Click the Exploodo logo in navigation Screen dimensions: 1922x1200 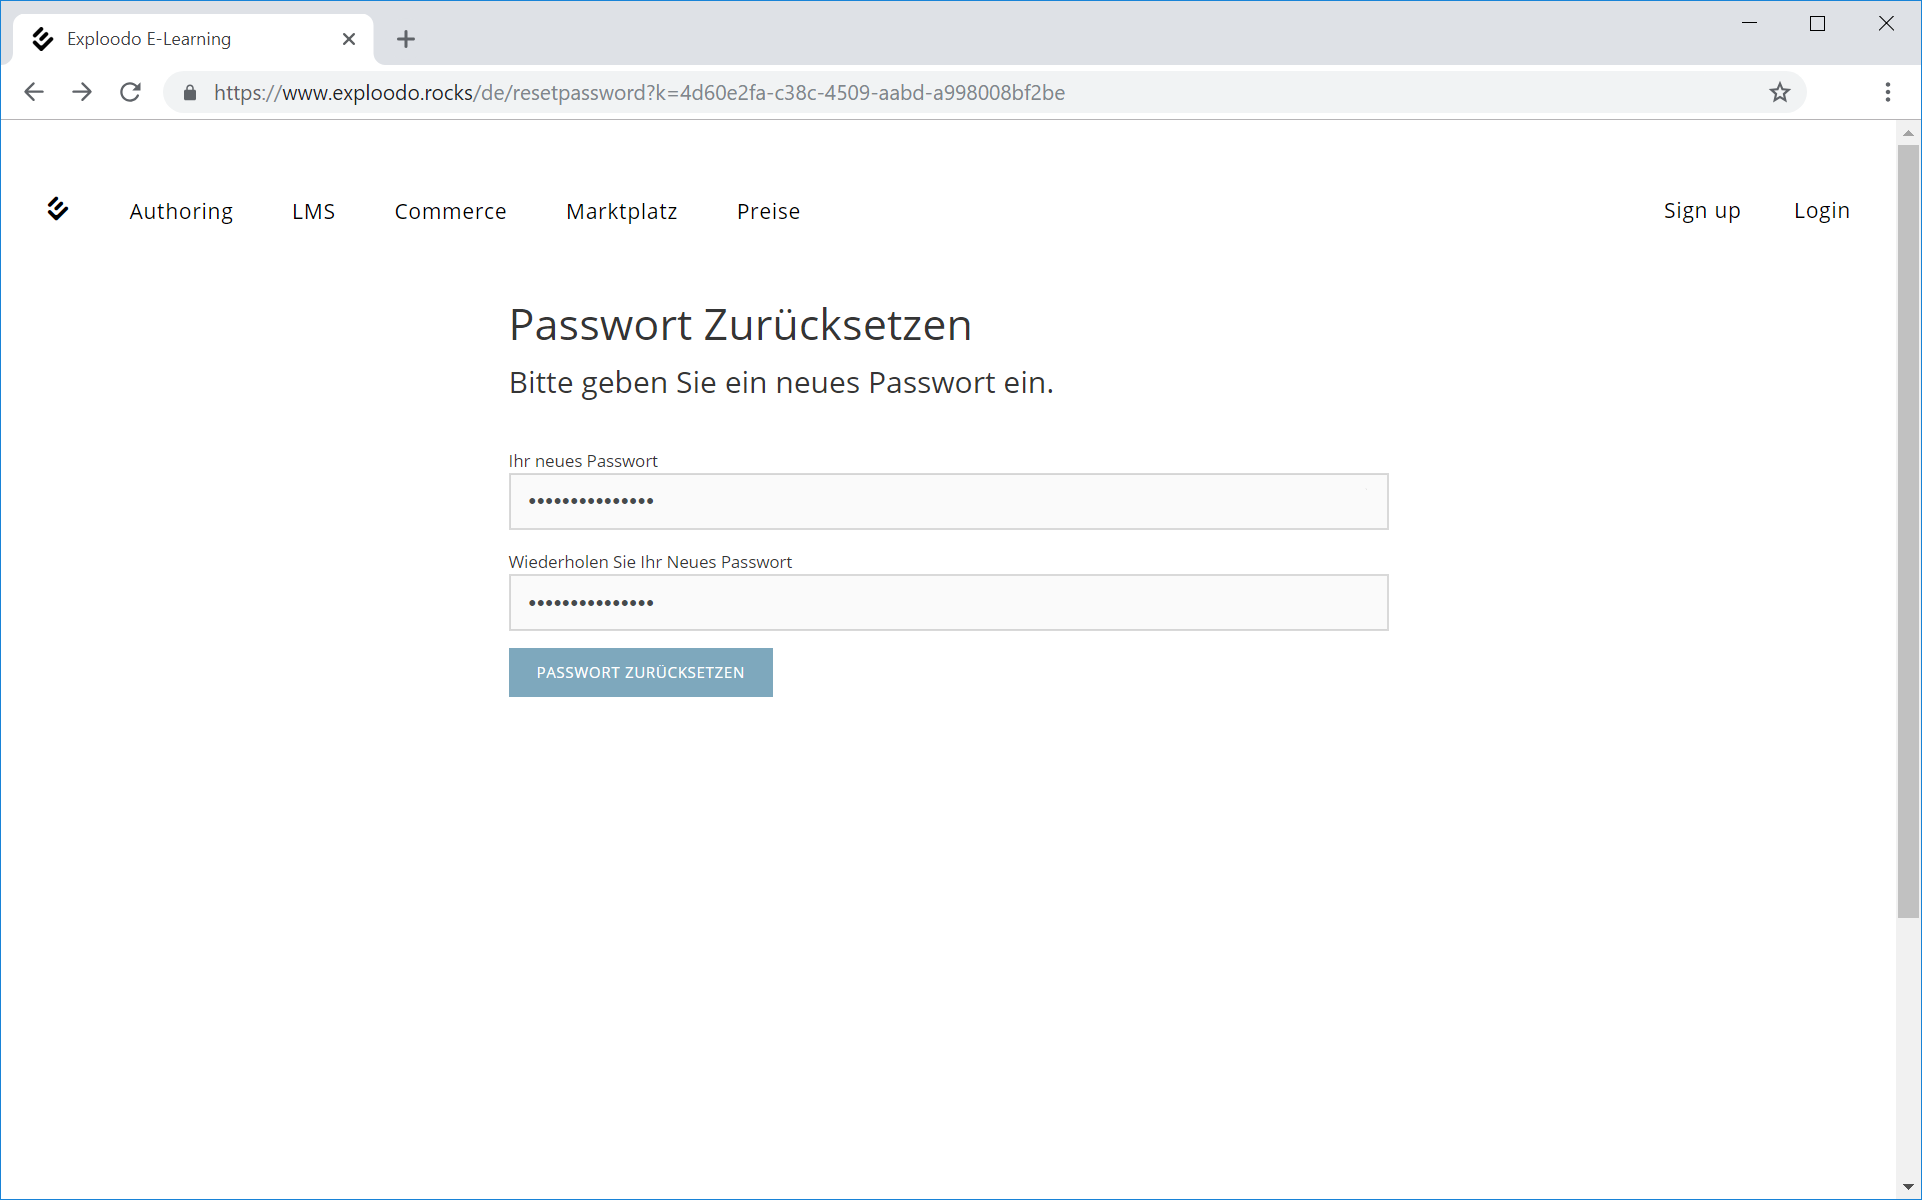pos(57,209)
